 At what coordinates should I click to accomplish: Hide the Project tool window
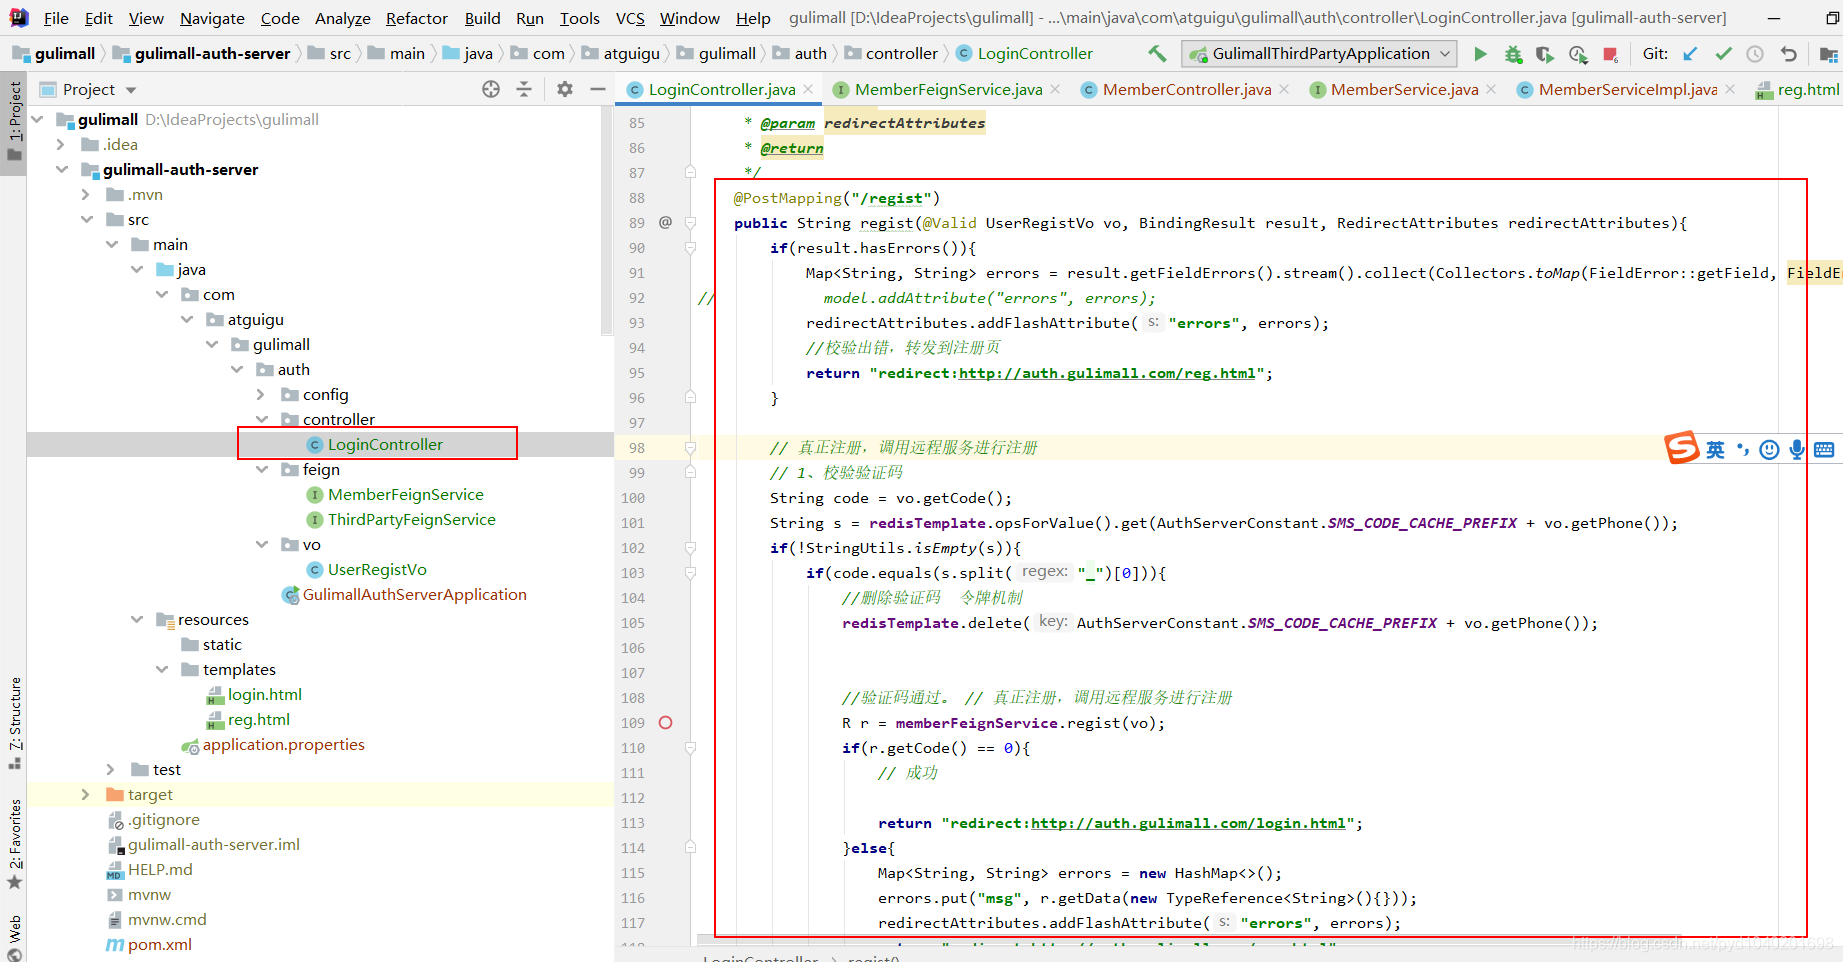[598, 89]
